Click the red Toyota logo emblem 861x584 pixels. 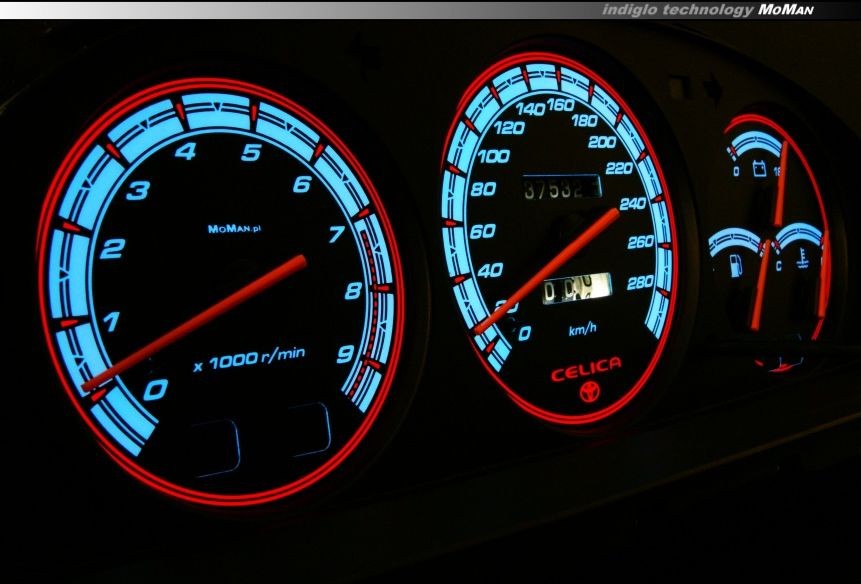[x=590, y=392]
